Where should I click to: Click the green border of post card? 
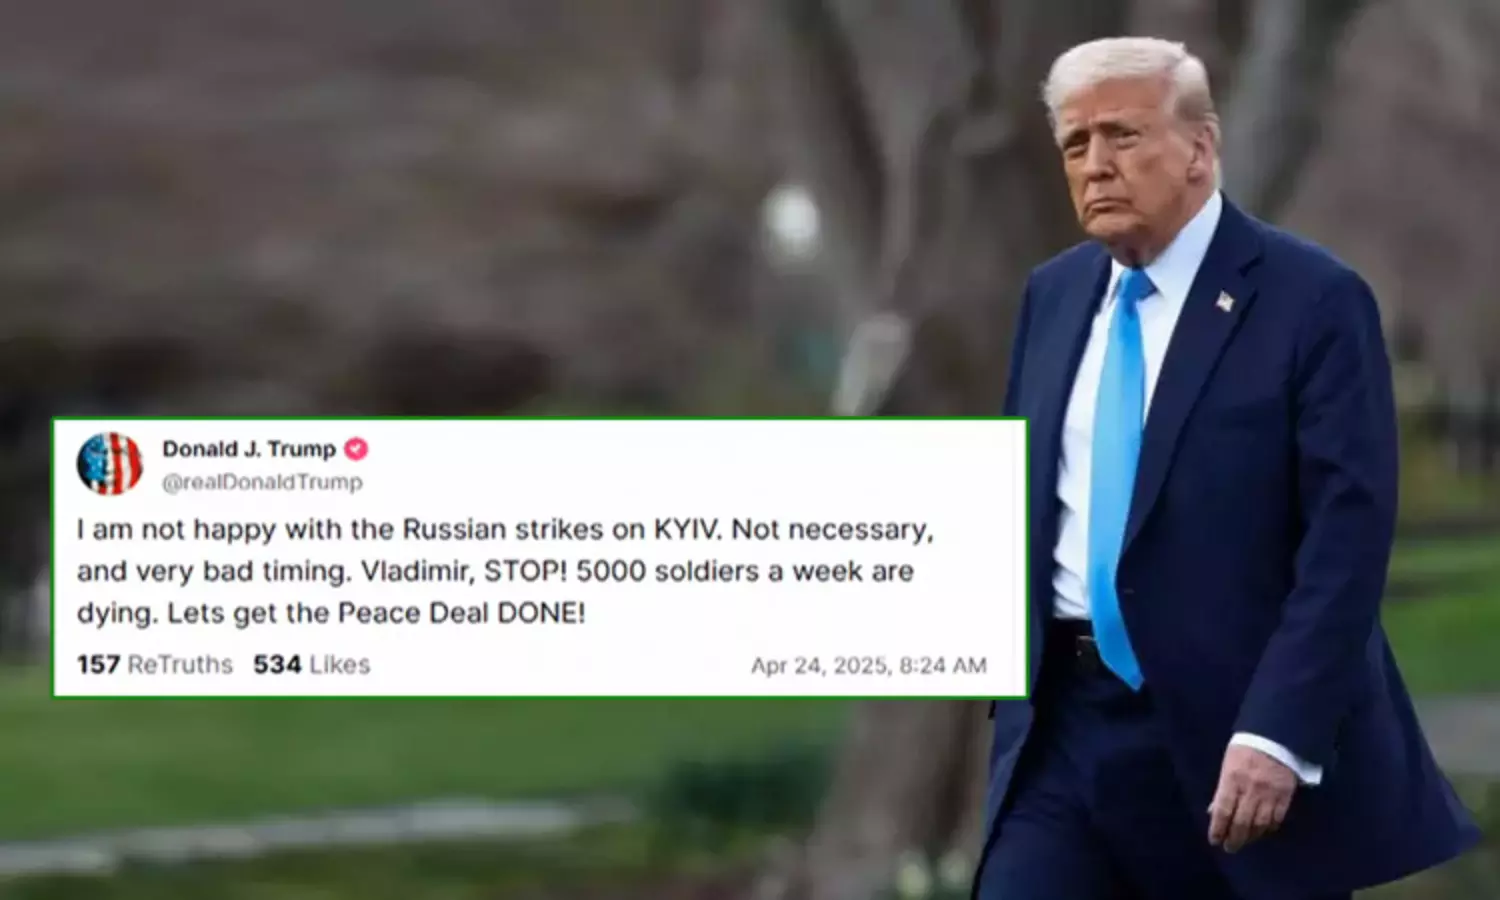point(540,419)
